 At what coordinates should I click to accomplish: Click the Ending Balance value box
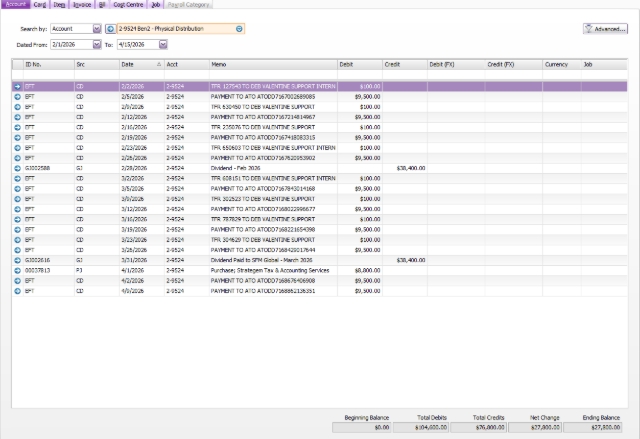coord(593,428)
